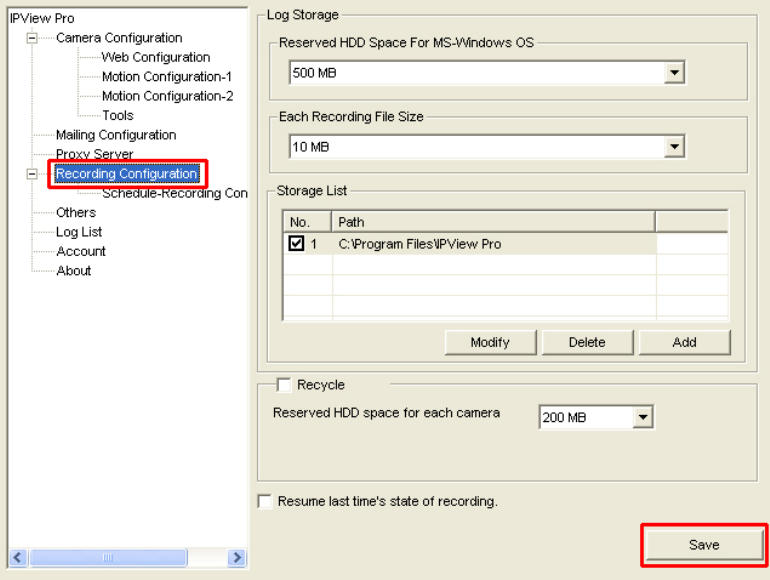Image resolution: width=770 pixels, height=580 pixels.
Task: Collapse the Camera Configuration tree node
Action: [x=32, y=39]
